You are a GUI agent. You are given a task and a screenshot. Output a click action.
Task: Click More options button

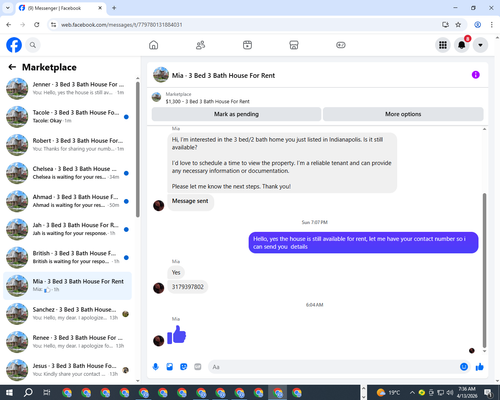pyautogui.click(x=403, y=114)
